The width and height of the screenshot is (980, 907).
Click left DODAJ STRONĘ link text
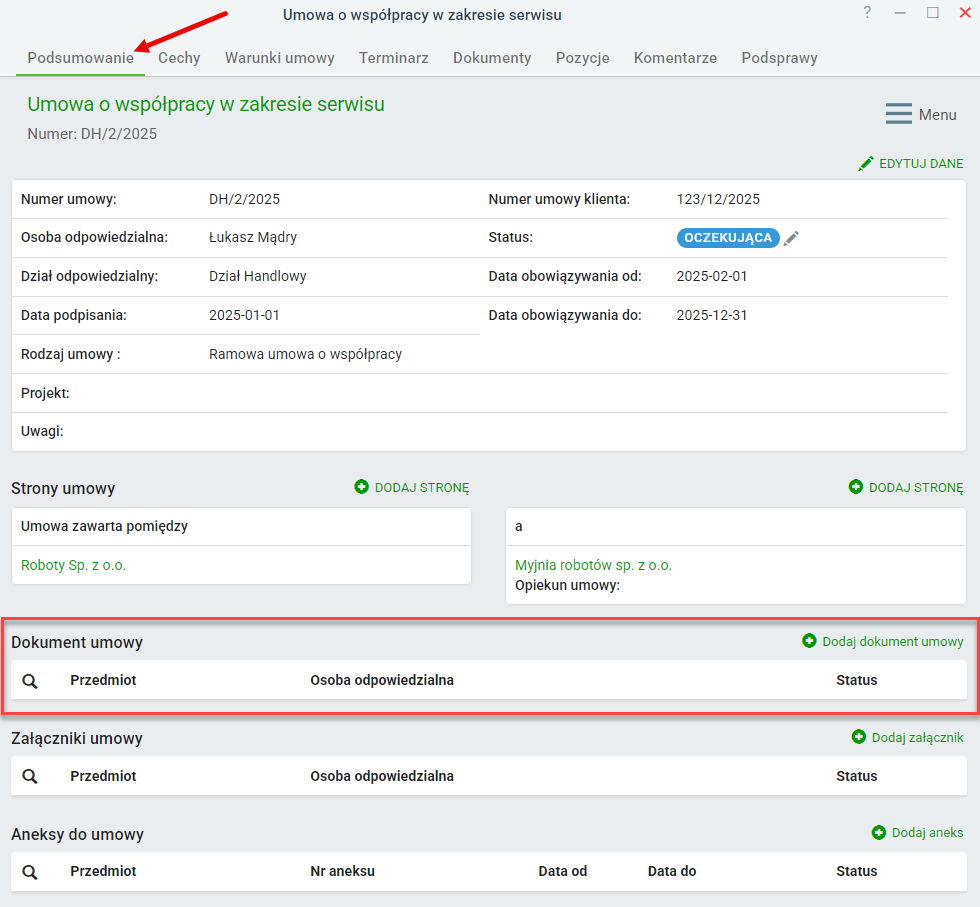[x=422, y=488]
